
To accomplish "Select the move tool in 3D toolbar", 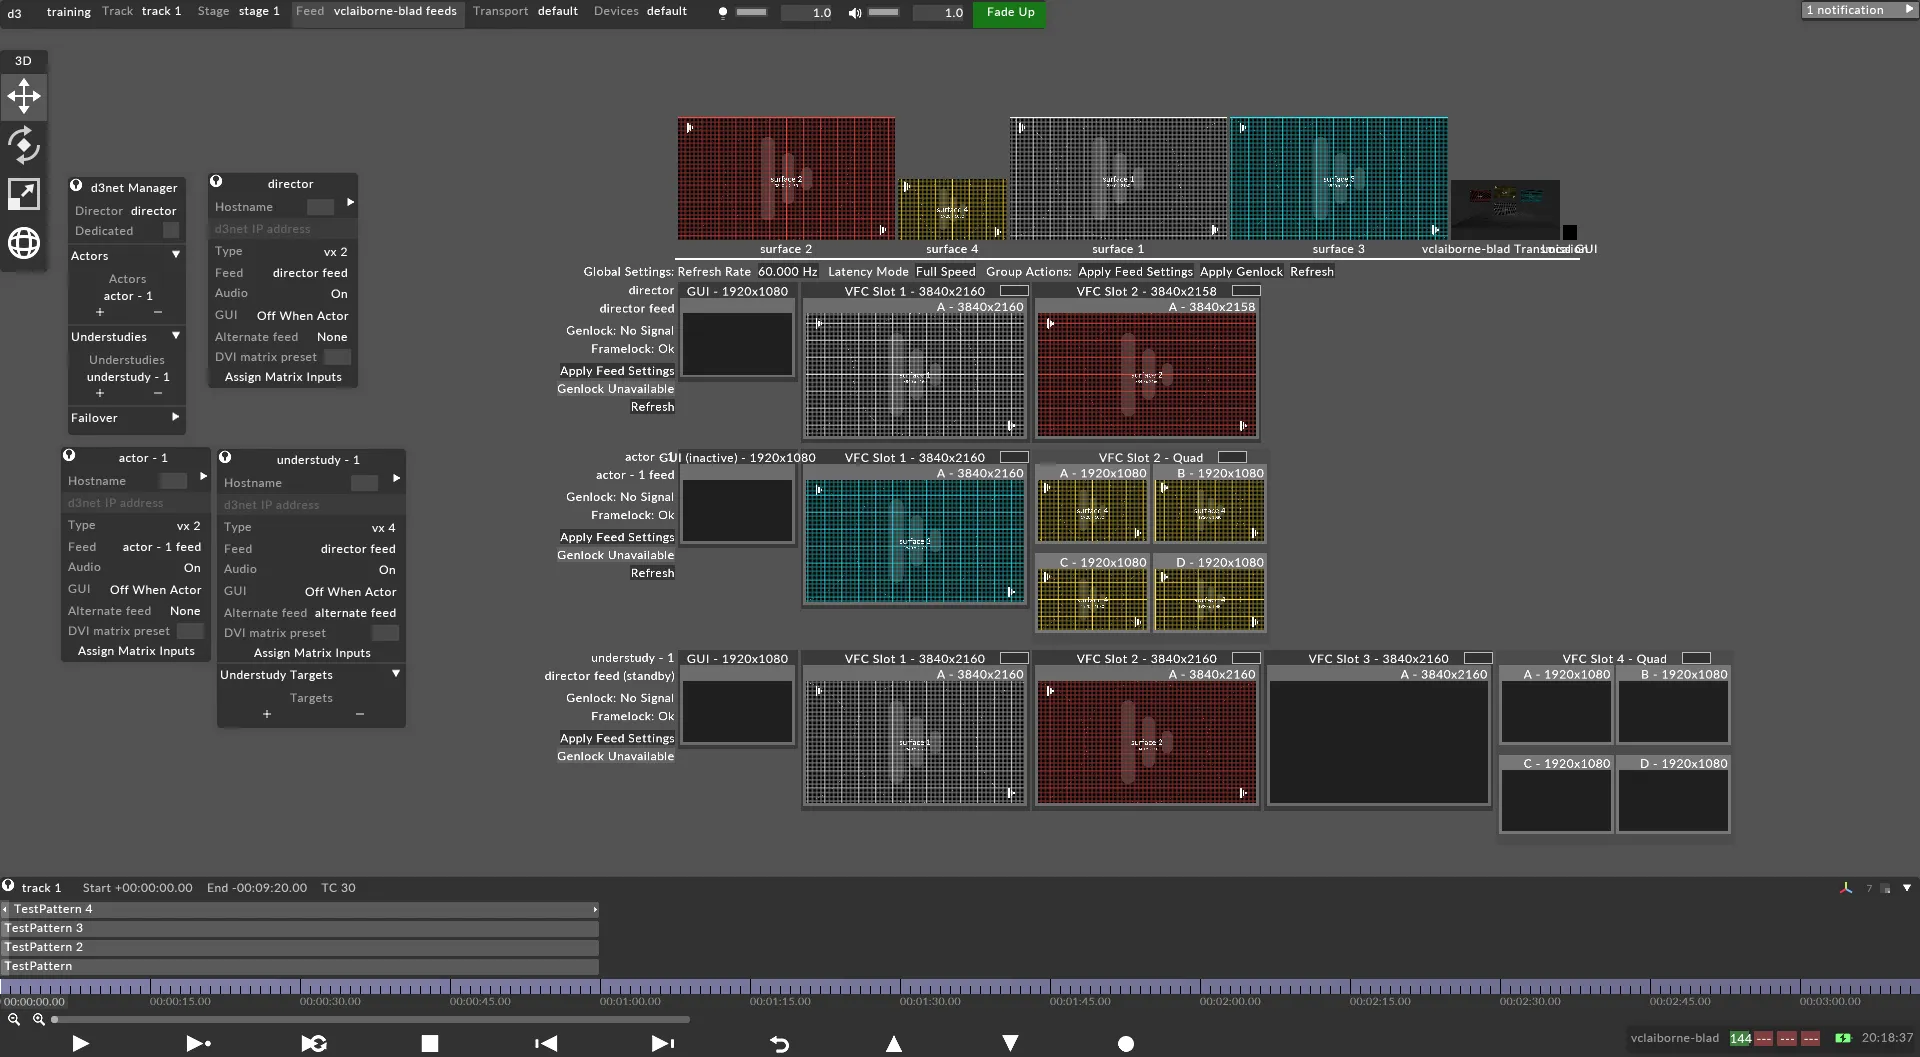I will pyautogui.click(x=24, y=97).
